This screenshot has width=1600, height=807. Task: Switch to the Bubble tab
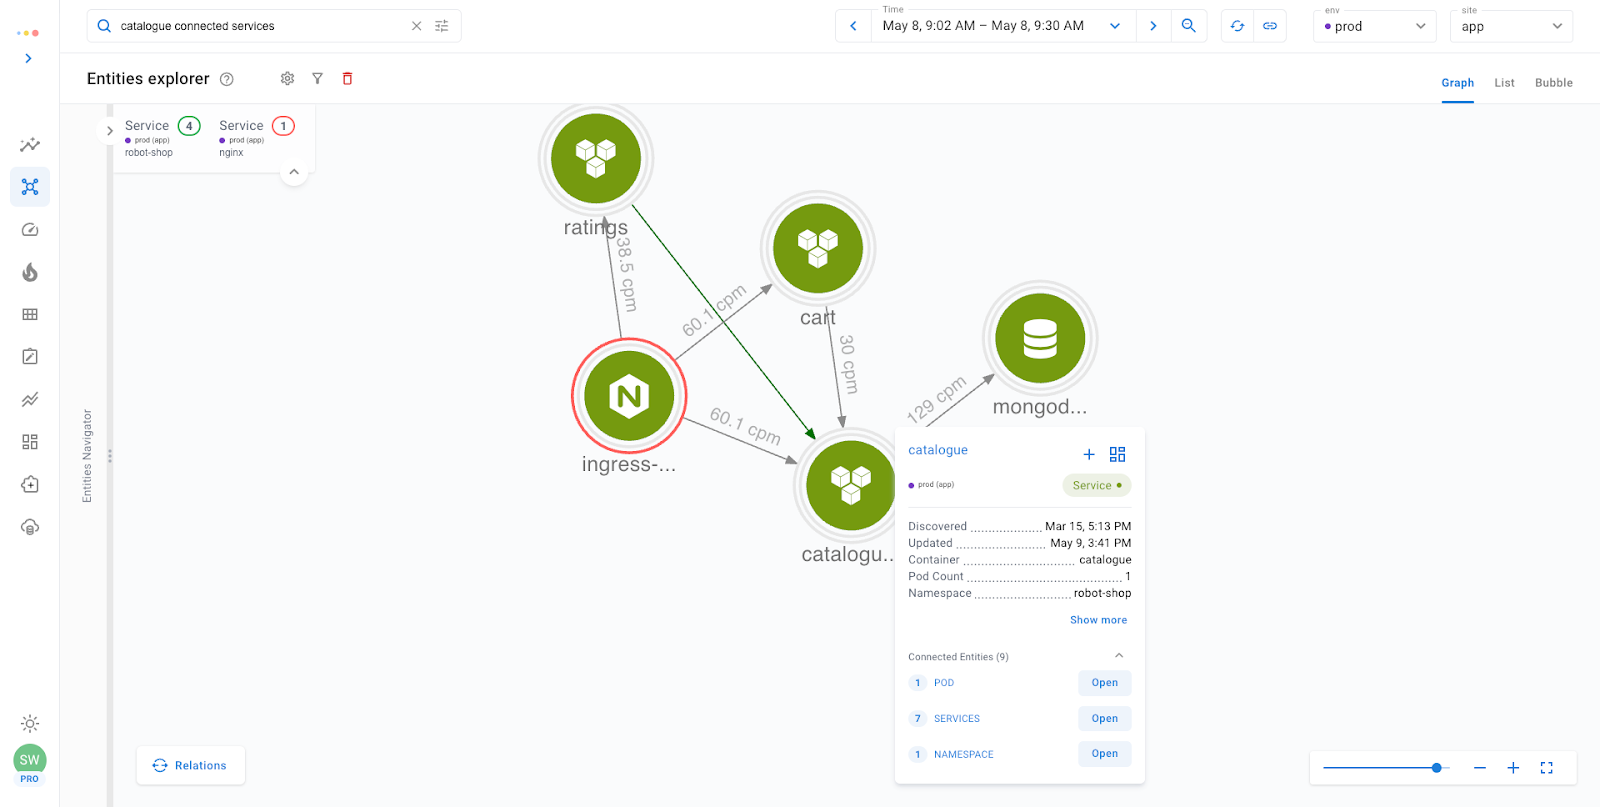pos(1553,83)
